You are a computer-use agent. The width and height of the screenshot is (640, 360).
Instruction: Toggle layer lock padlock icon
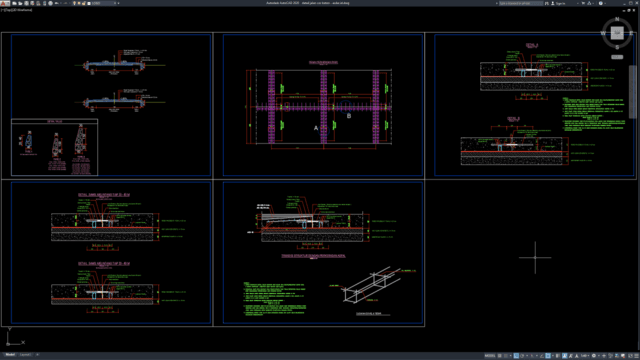tap(84, 3)
